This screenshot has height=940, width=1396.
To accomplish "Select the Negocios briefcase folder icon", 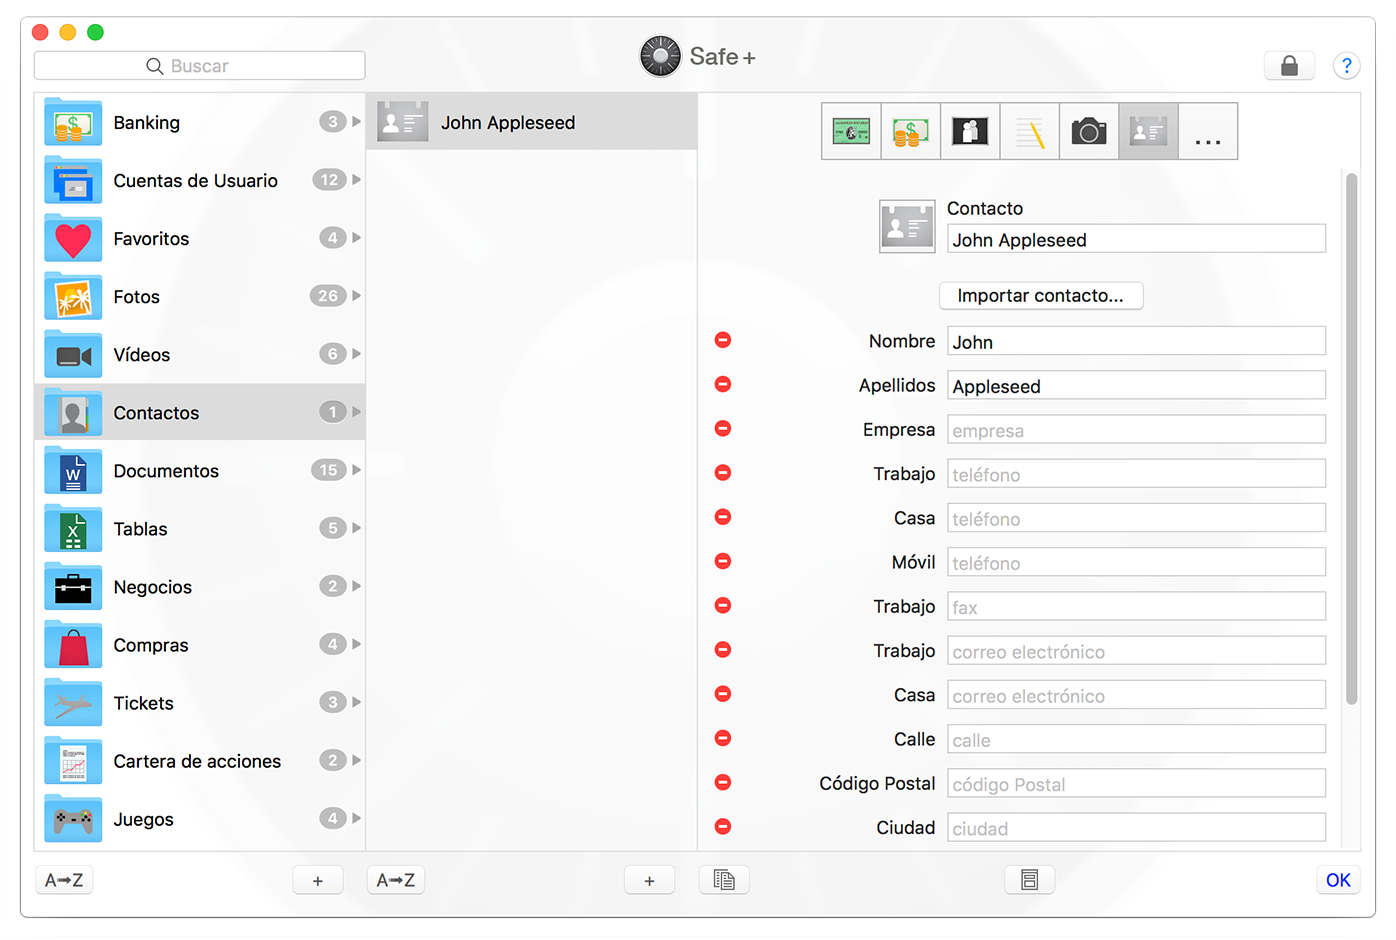I will click(x=73, y=586).
